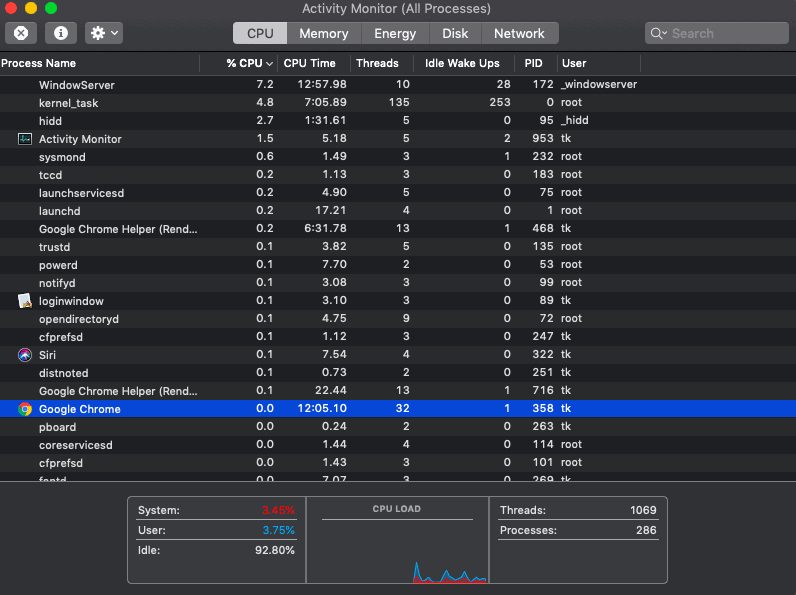
Task: Sort by Idle Wake Ups column
Action: 464,63
